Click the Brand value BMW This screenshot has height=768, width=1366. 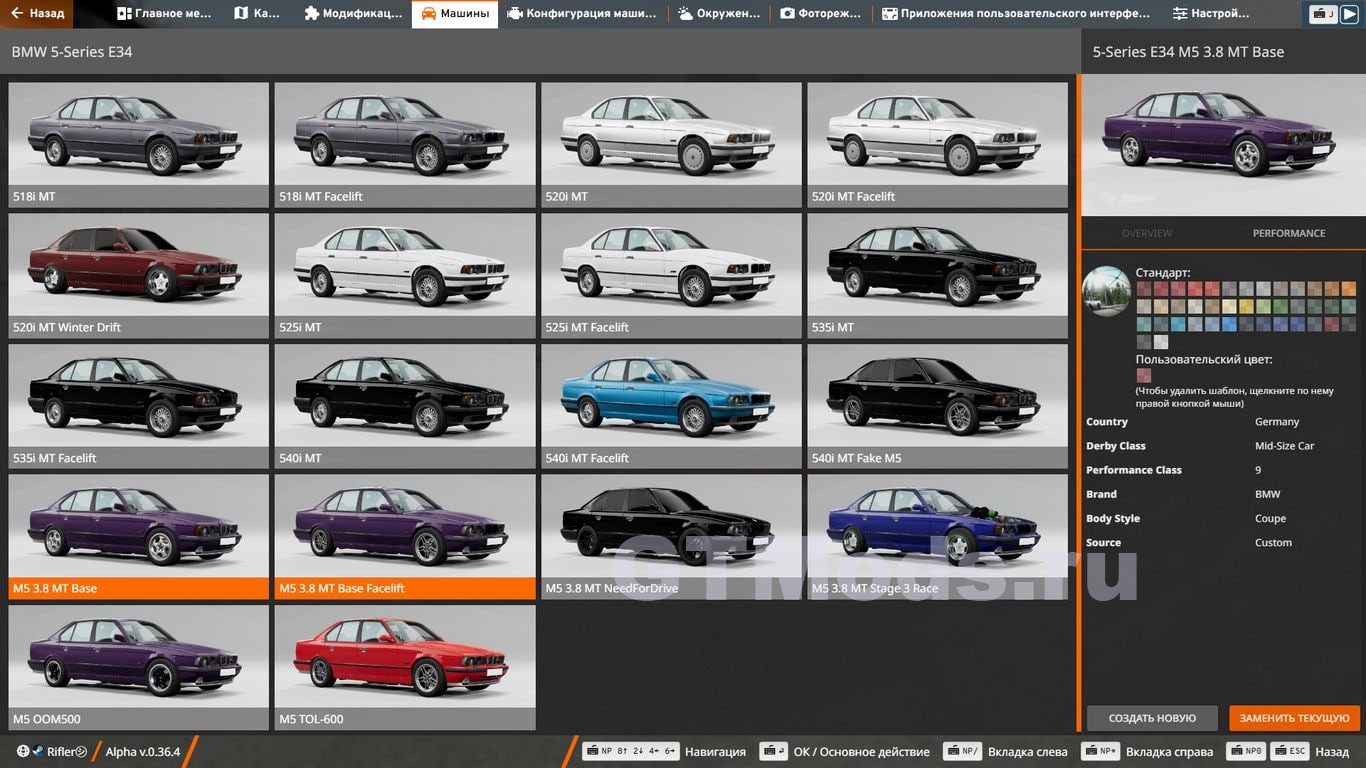click(1267, 494)
